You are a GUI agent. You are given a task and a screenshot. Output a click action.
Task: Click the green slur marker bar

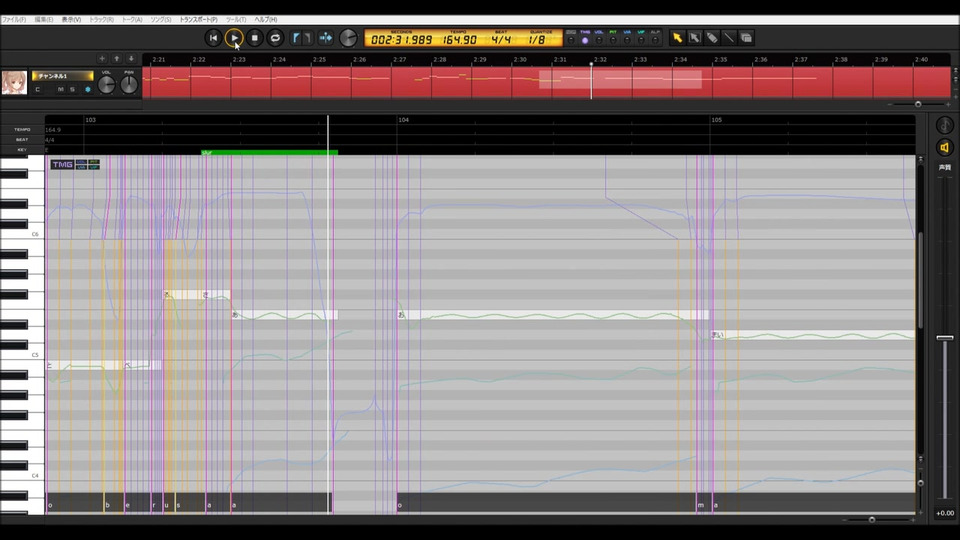[x=269, y=152]
